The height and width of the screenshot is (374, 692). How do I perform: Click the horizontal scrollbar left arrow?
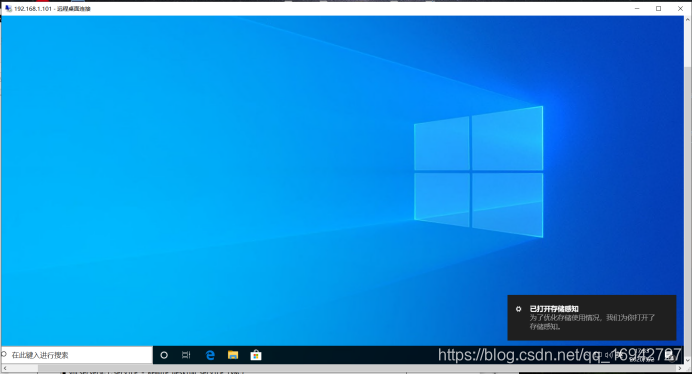point(4,368)
